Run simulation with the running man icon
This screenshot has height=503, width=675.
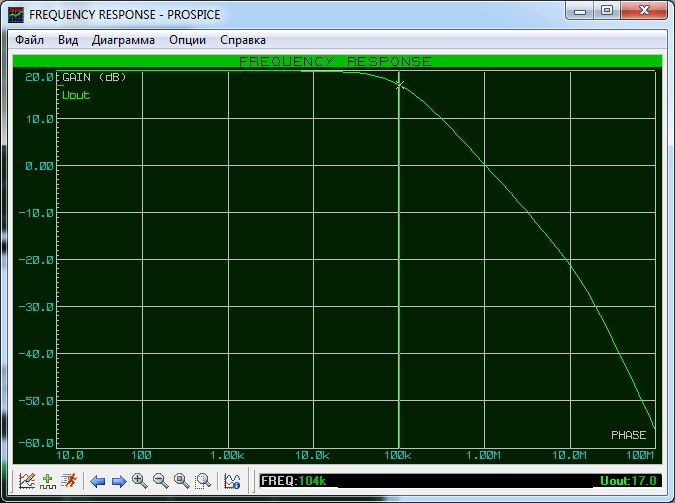click(68, 481)
